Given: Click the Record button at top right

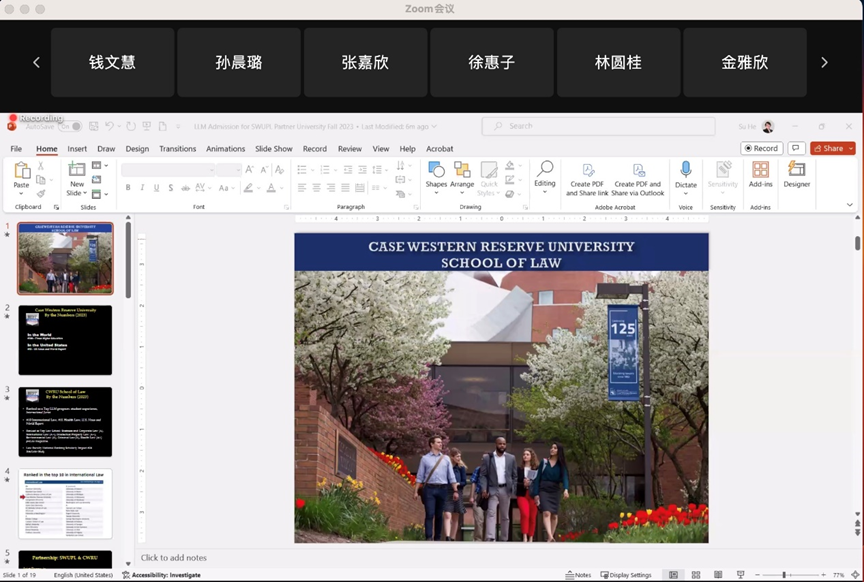Looking at the screenshot, I should (761, 148).
